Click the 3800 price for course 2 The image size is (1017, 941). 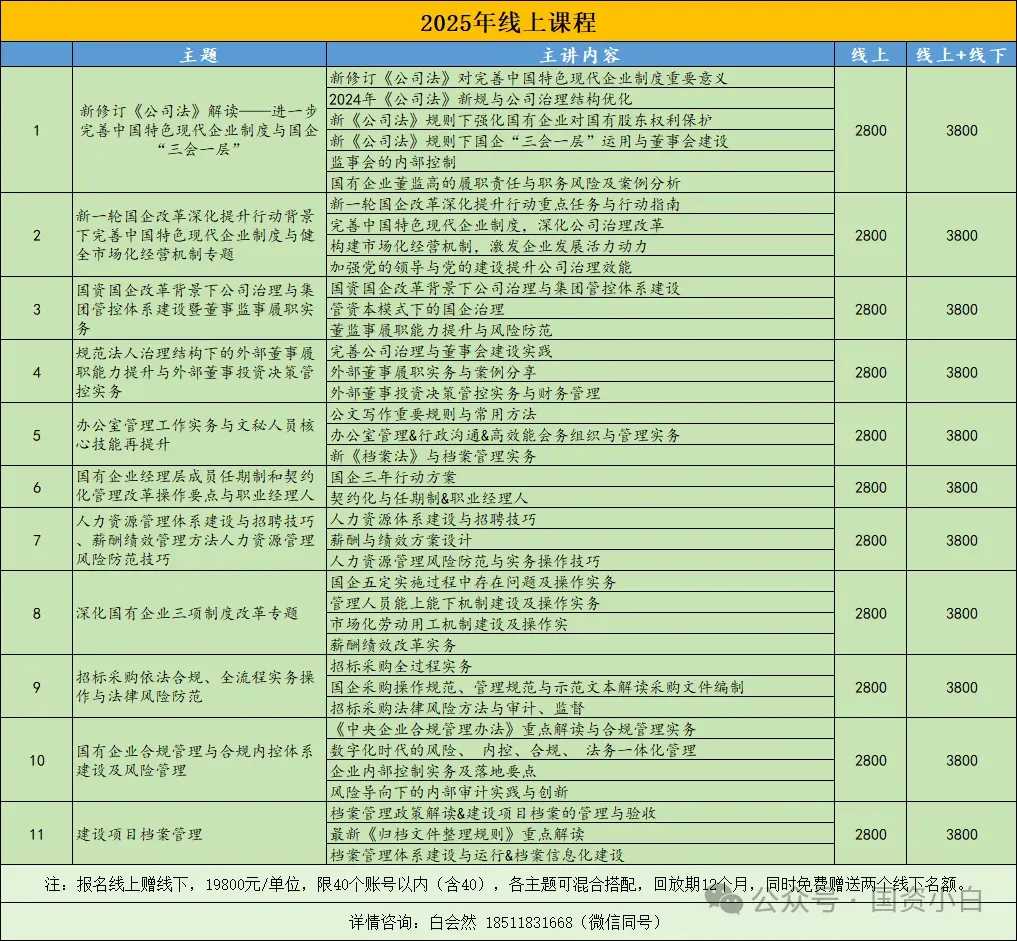coord(961,235)
